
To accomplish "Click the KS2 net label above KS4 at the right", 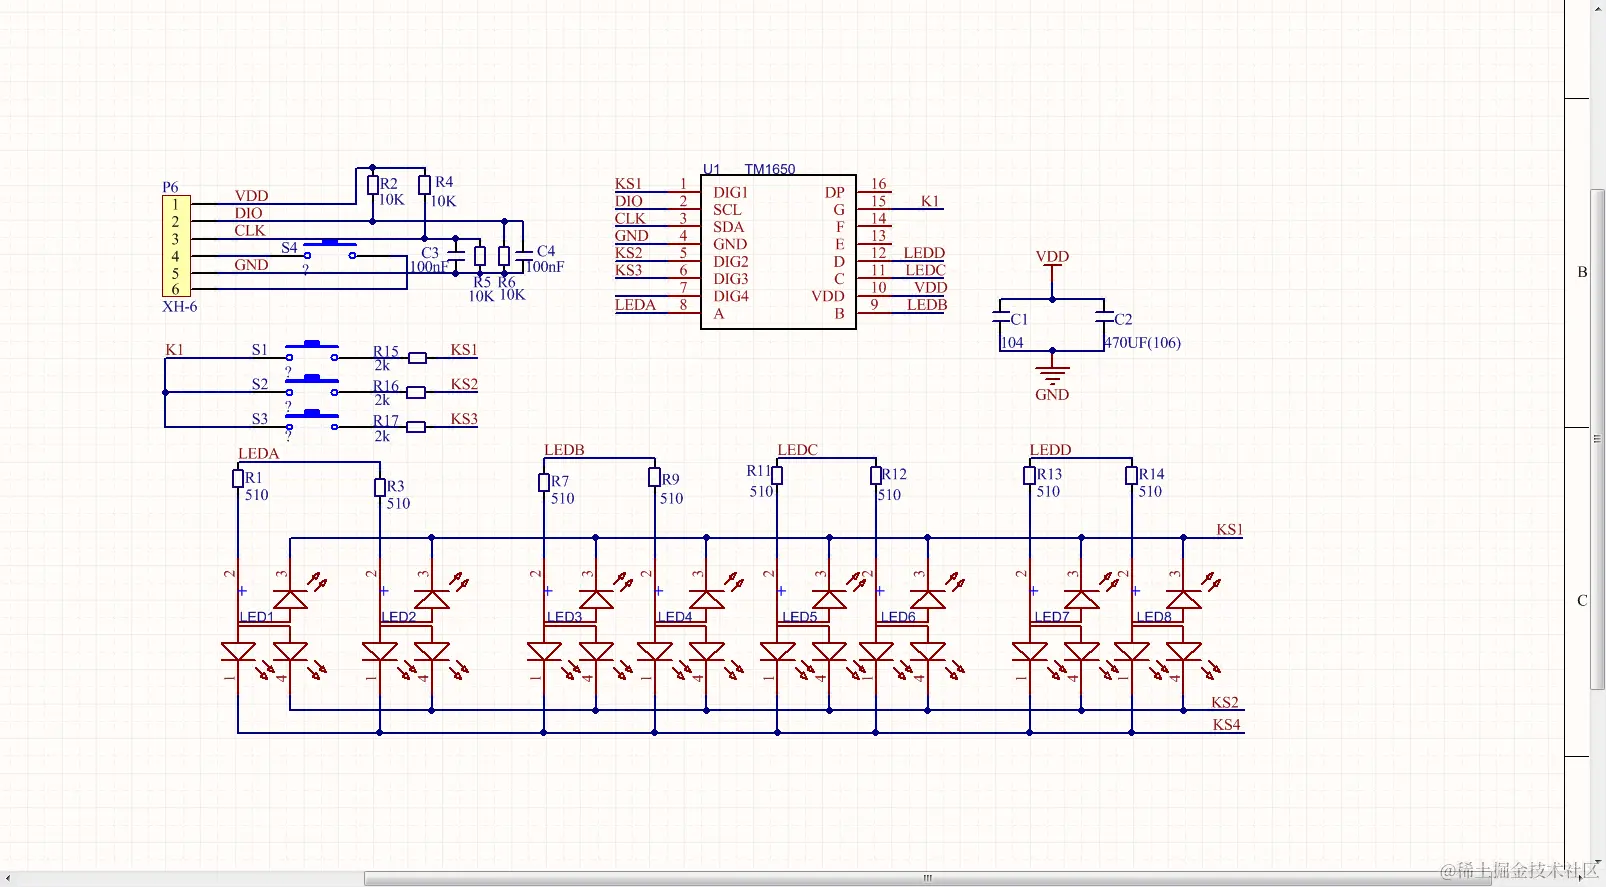I will (1225, 703).
